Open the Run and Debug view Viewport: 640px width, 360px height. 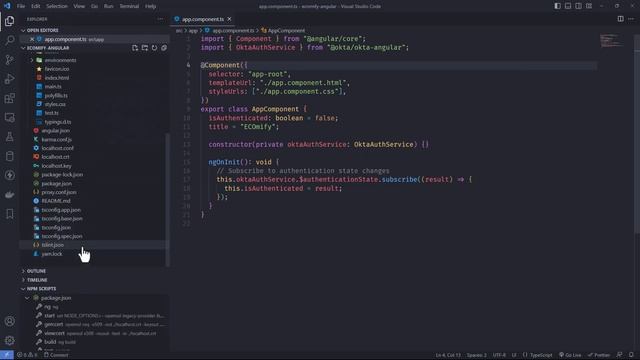pos(9,79)
